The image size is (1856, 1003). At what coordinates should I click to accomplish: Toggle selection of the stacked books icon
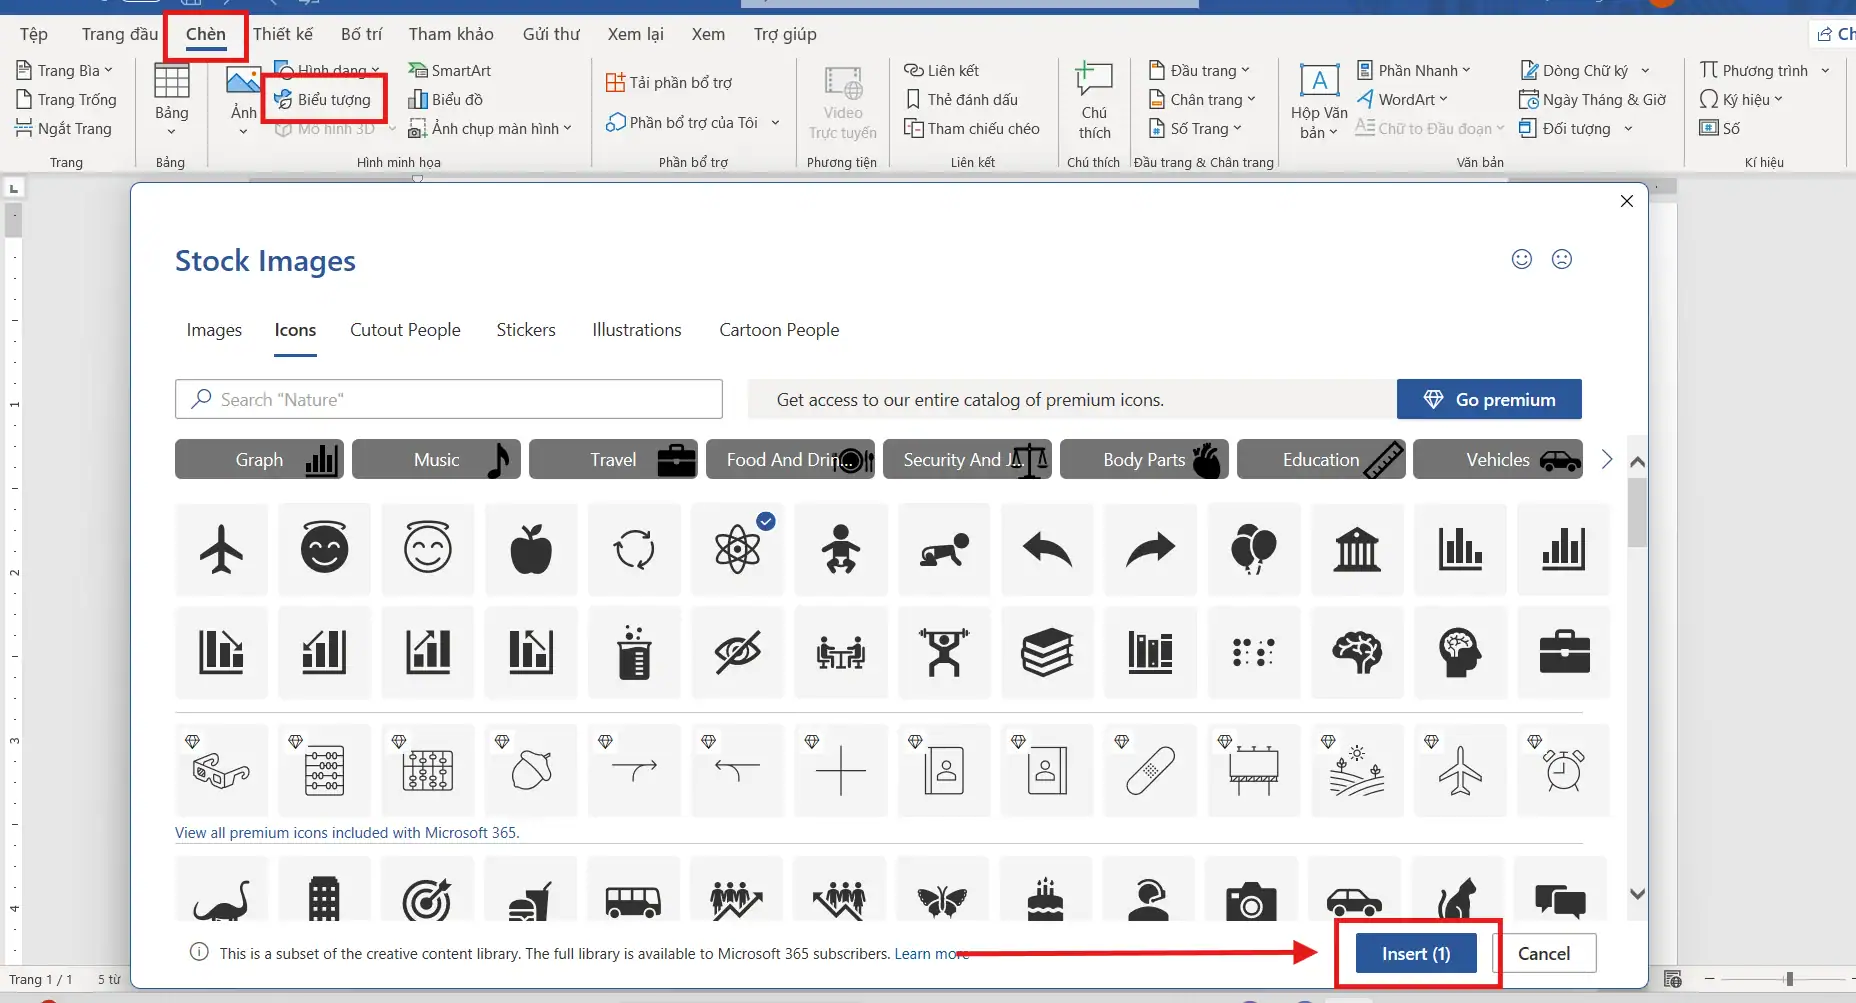coord(1047,653)
